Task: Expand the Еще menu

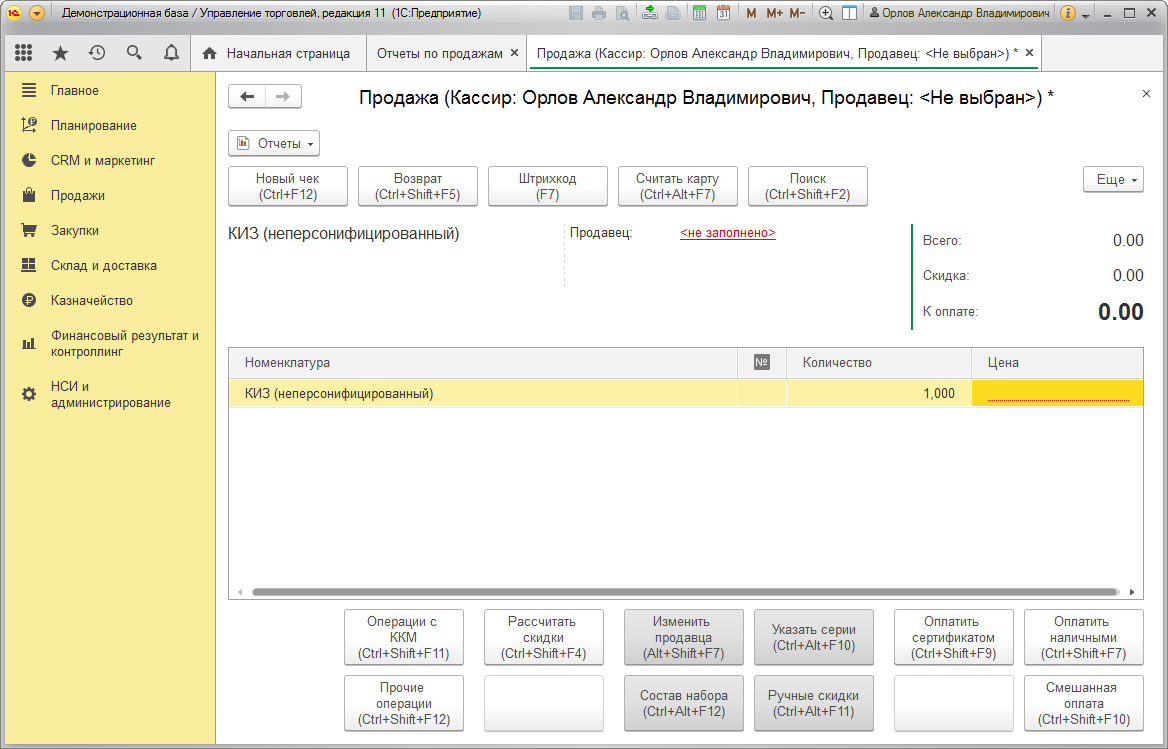Action: pyautogui.click(x=1113, y=179)
